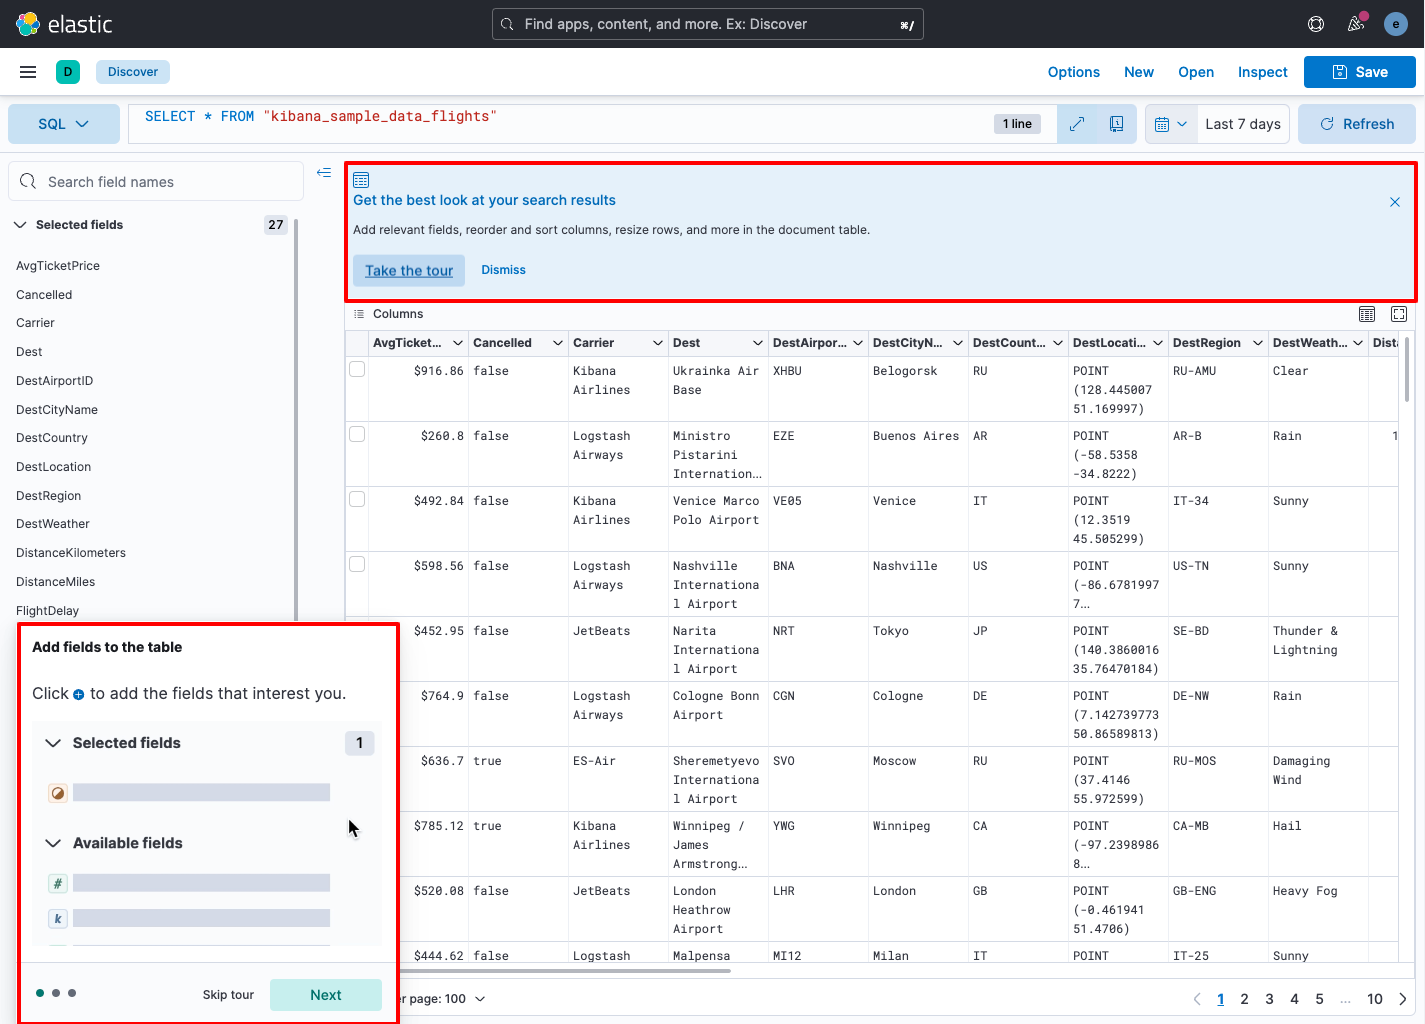Image resolution: width=1425 pixels, height=1024 pixels.
Task: Go to the previous results page
Action: coord(1197,999)
